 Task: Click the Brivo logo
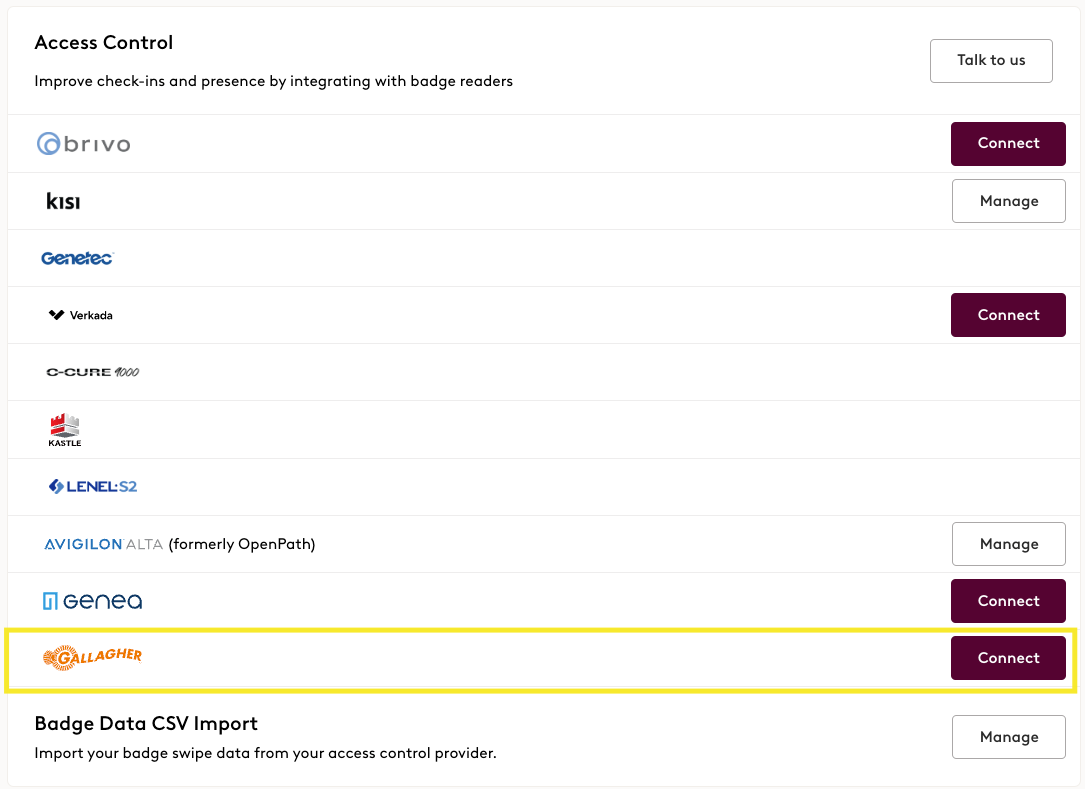84,144
